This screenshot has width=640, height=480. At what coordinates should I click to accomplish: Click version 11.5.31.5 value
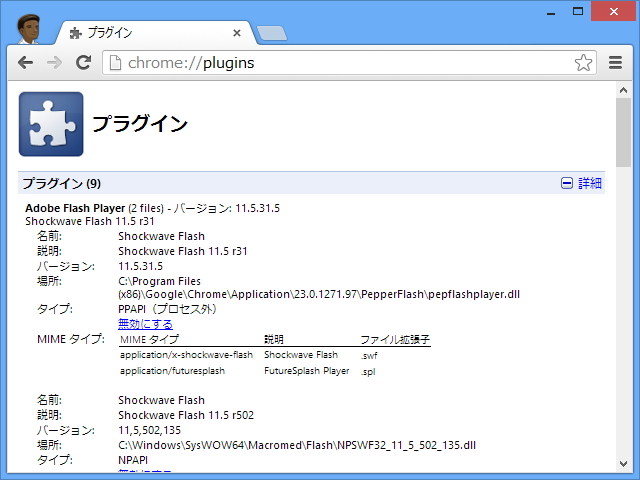coord(140,266)
